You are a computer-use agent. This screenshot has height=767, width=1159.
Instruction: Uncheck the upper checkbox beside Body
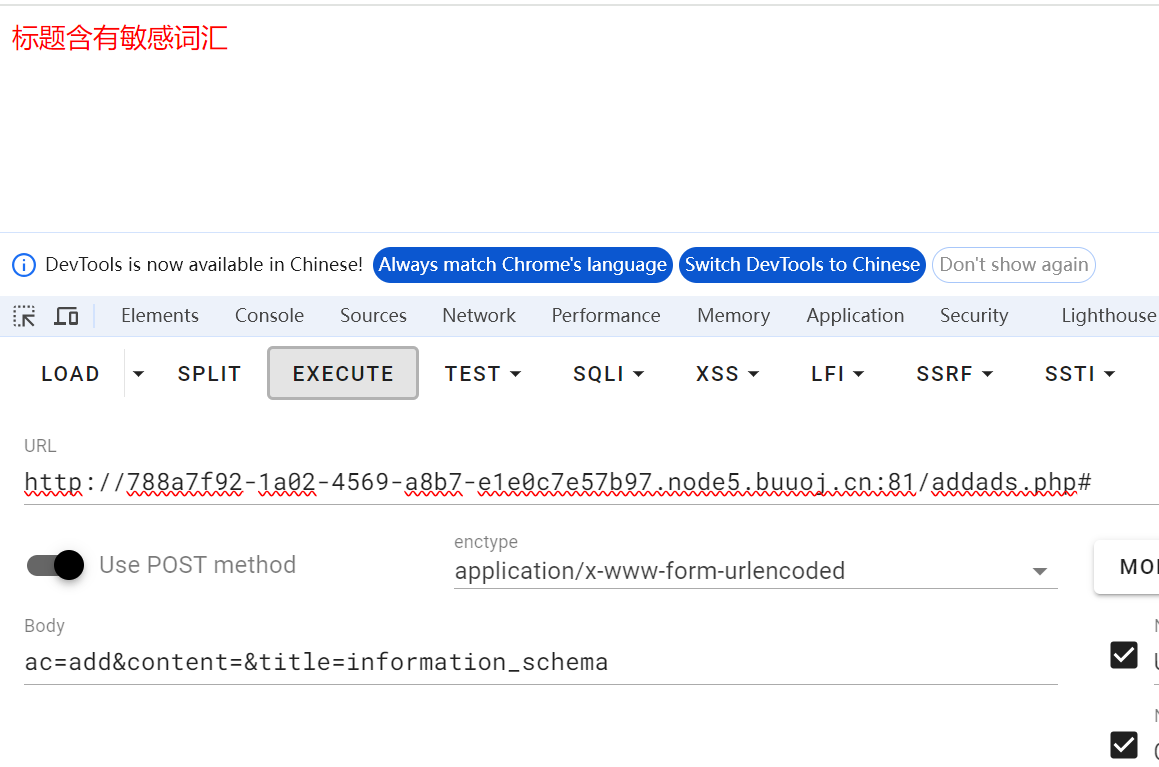coord(1124,655)
